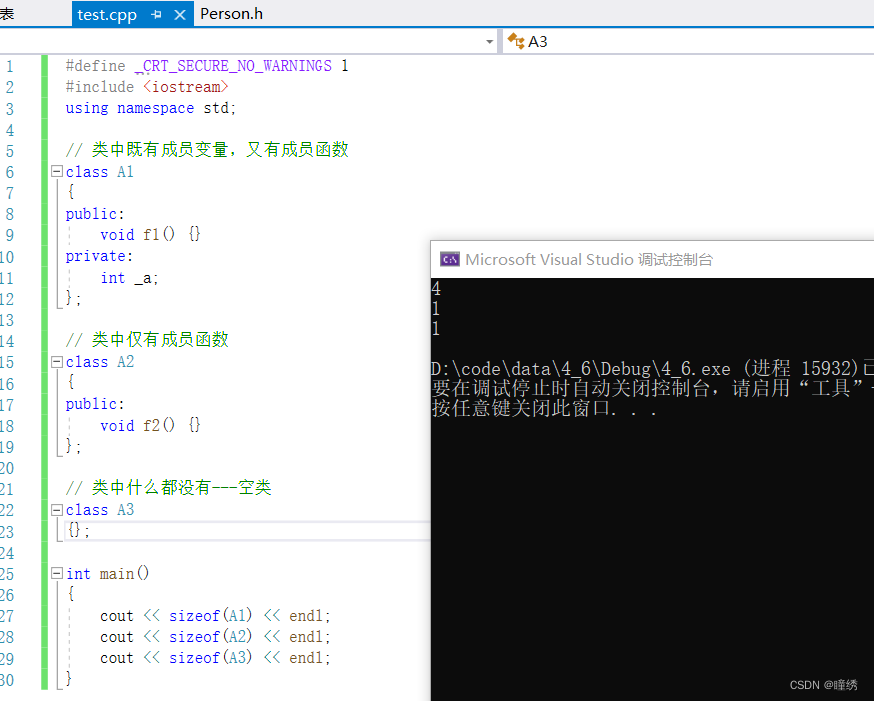Screen dimensions: 874x701
Task: Click the 'cout << sizeof(A1)' line
Action: click(215, 616)
